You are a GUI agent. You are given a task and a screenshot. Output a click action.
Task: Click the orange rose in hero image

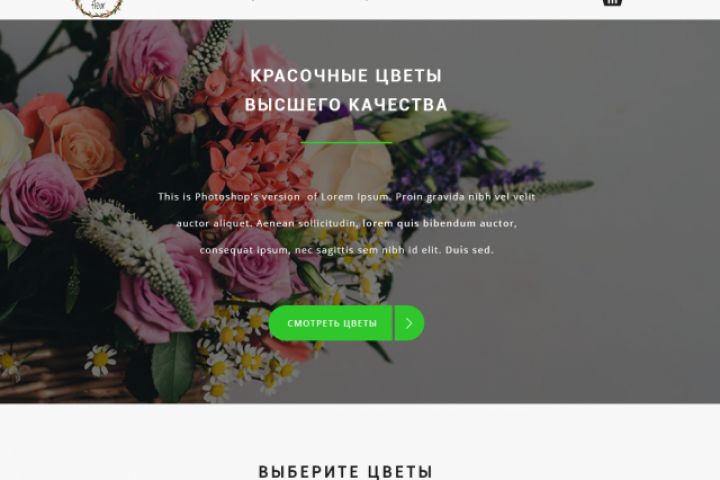(76, 138)
